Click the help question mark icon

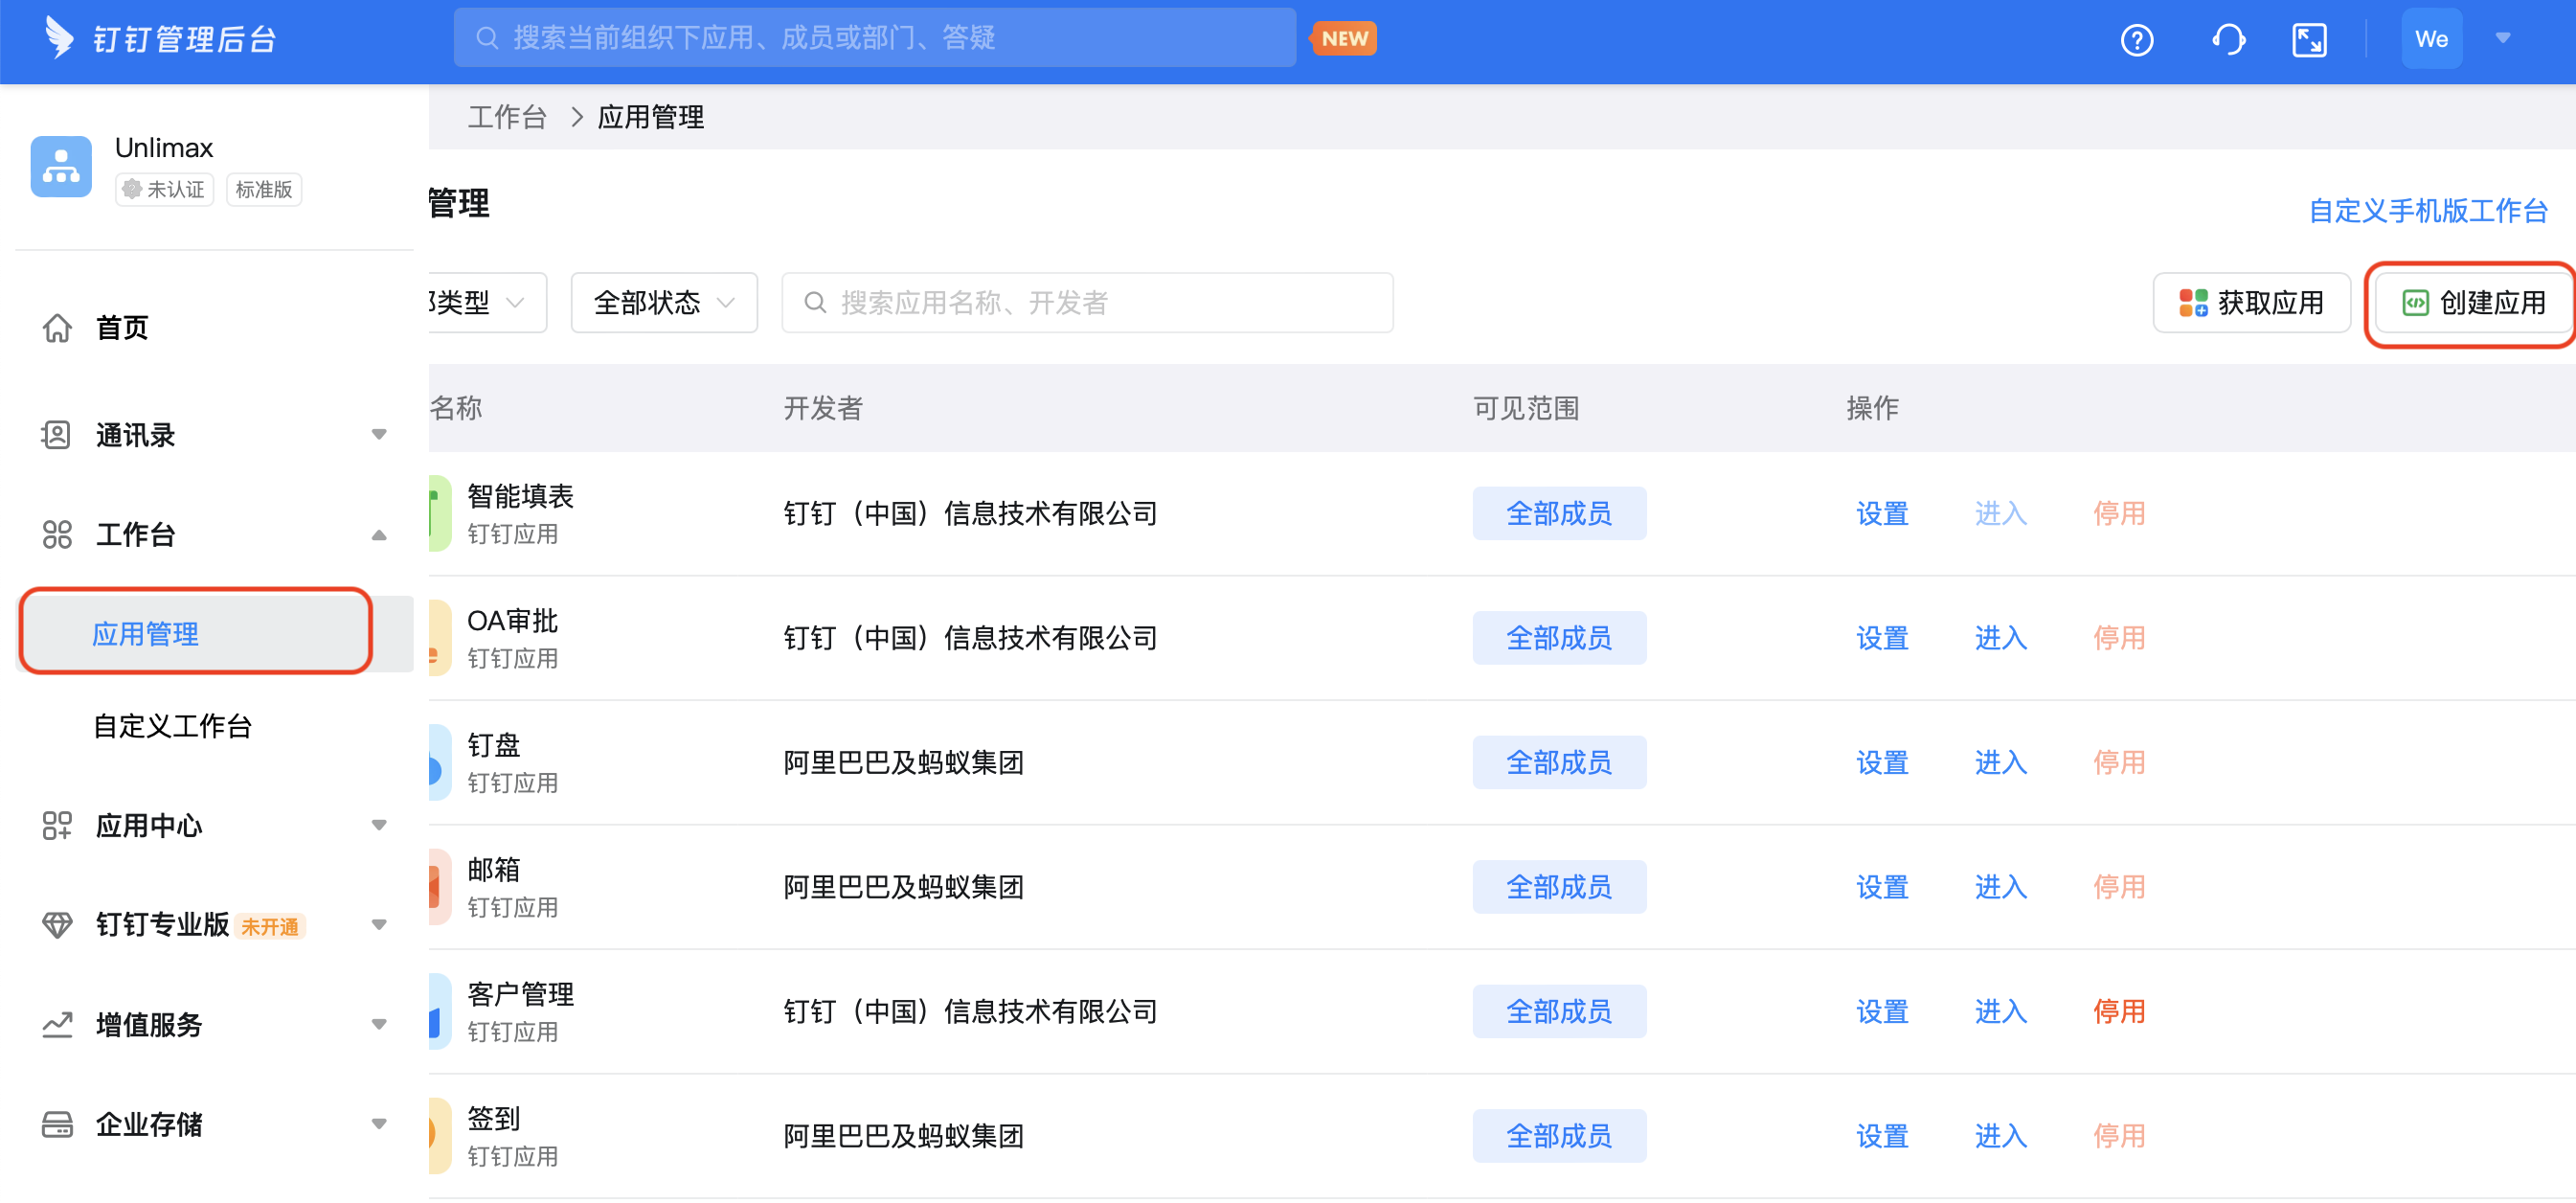coord(2136,40)
